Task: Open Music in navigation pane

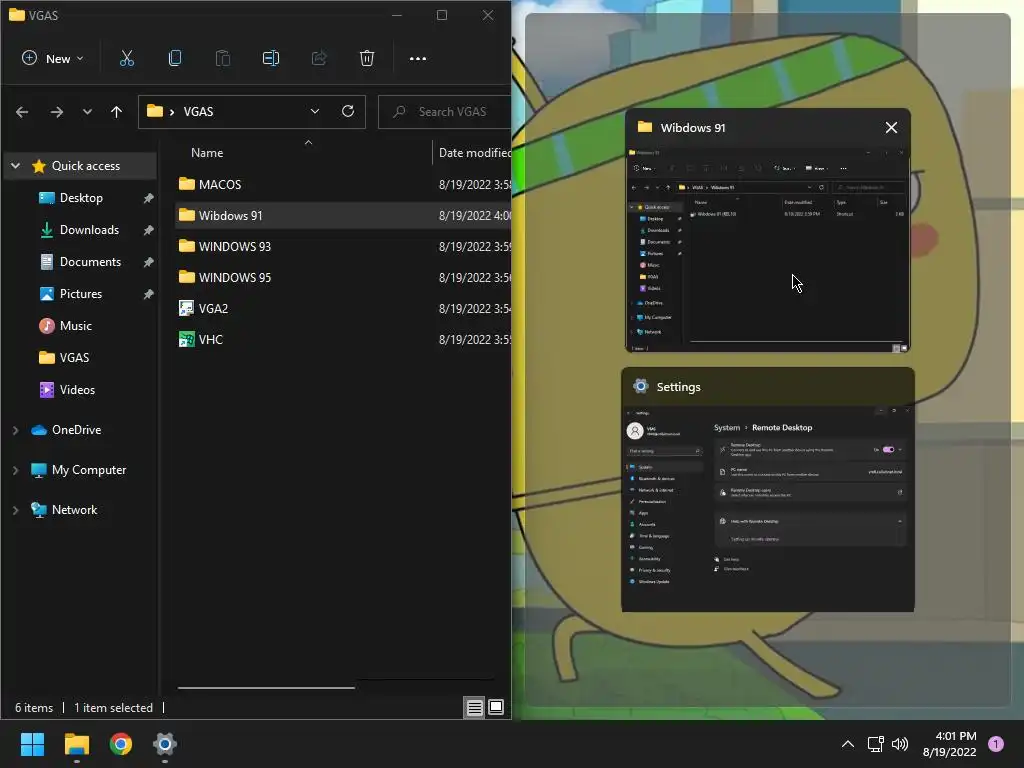Action: [75, 326]
